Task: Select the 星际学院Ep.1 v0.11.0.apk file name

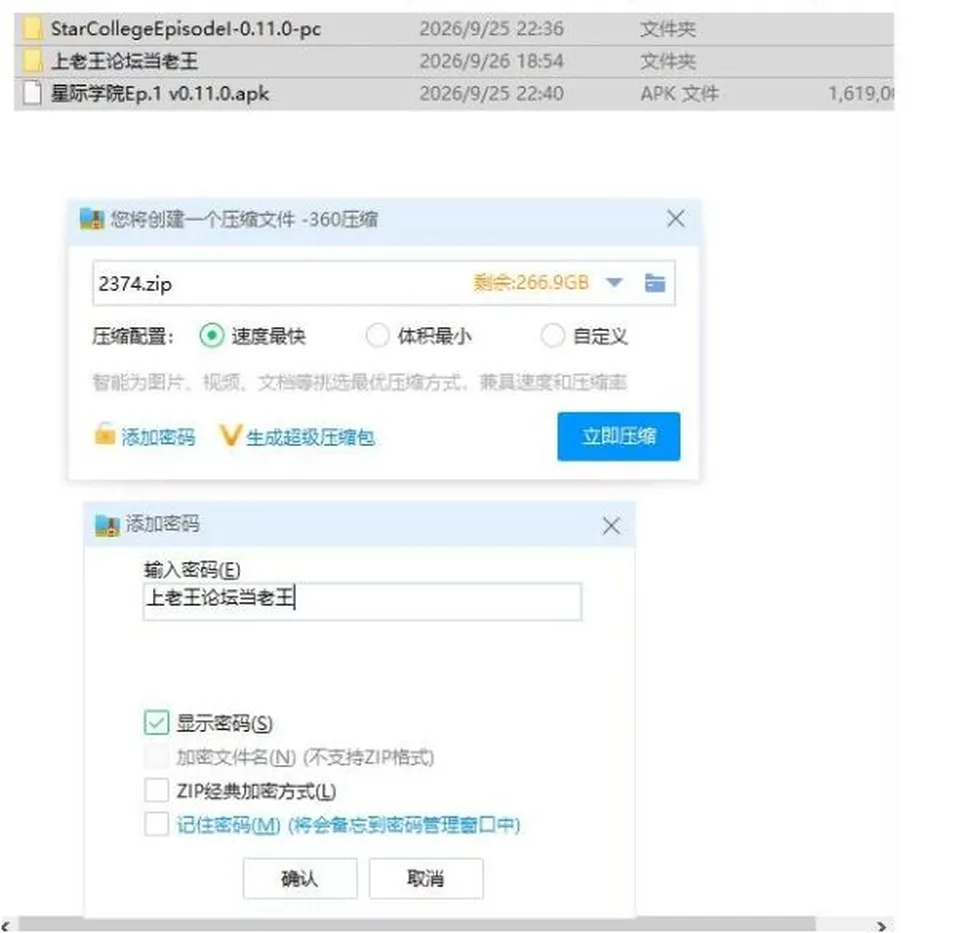Action: click(x=160, y=94)
